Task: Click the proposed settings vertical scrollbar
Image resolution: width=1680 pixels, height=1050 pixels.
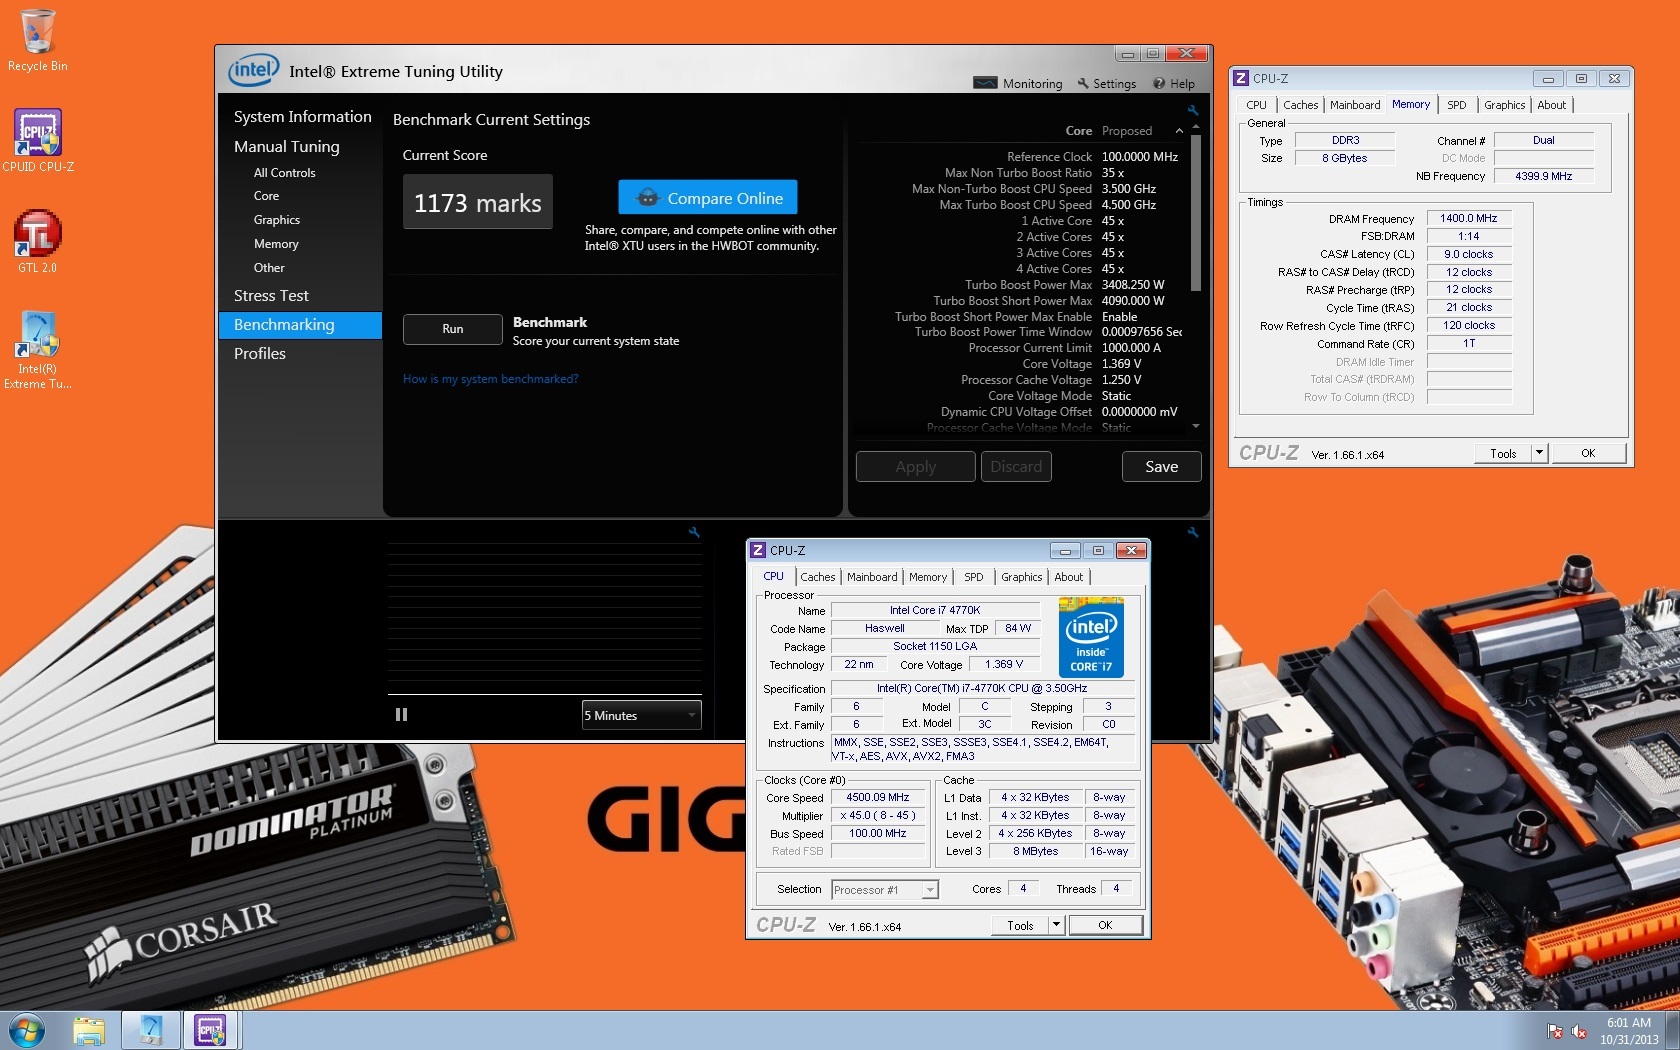Action: coord(1196,213)
